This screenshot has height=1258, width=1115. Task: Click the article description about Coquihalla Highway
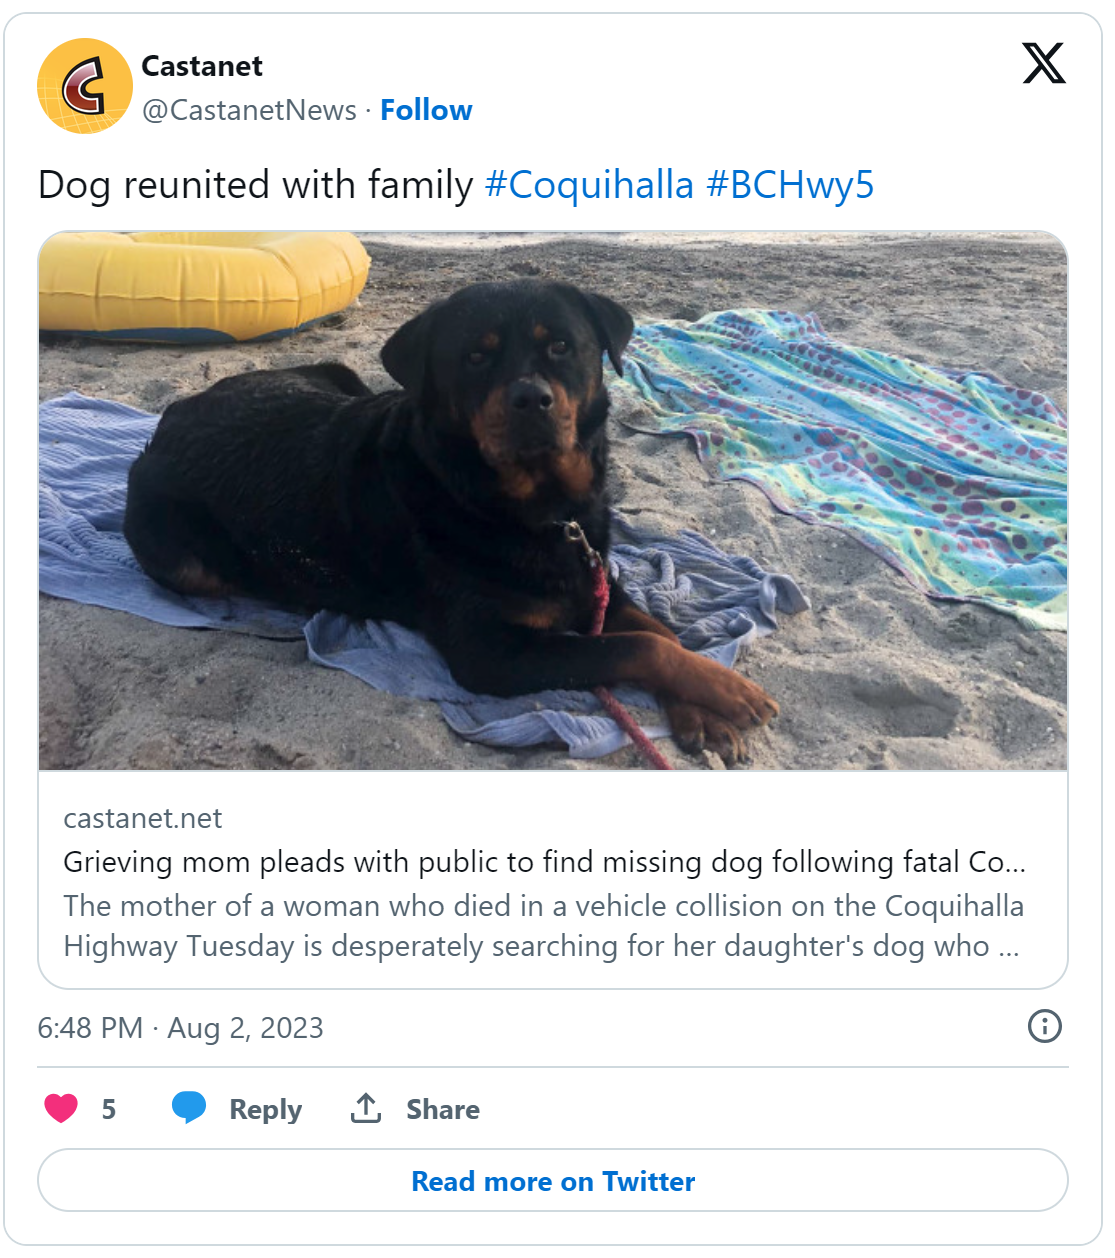tap(543, 925)
